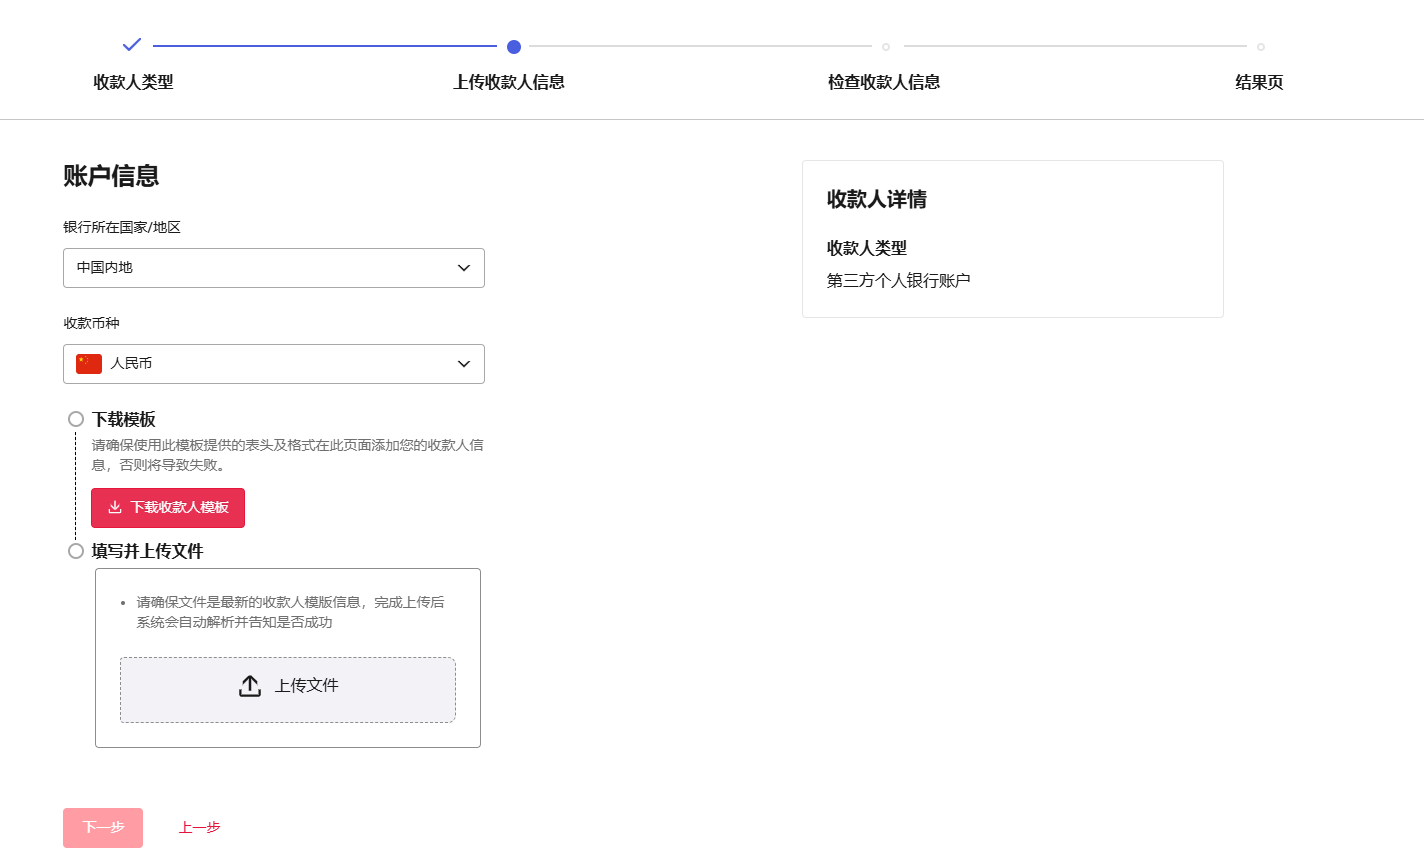Screen dimensions: 1424x868
Task: Select the 填写并上传文件 radio circle
Action: point(76,551)
